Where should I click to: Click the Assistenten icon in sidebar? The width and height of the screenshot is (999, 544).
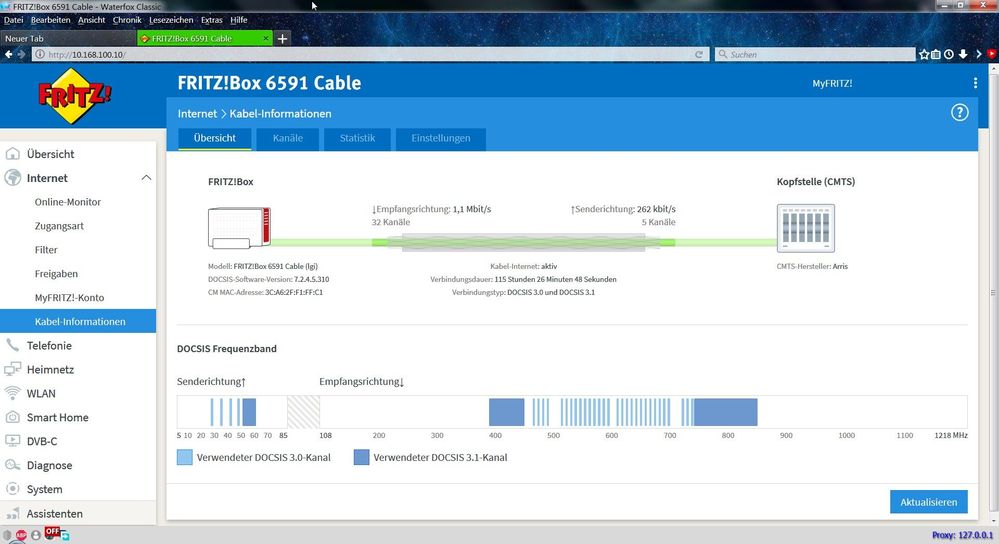(x=12, y=513)
